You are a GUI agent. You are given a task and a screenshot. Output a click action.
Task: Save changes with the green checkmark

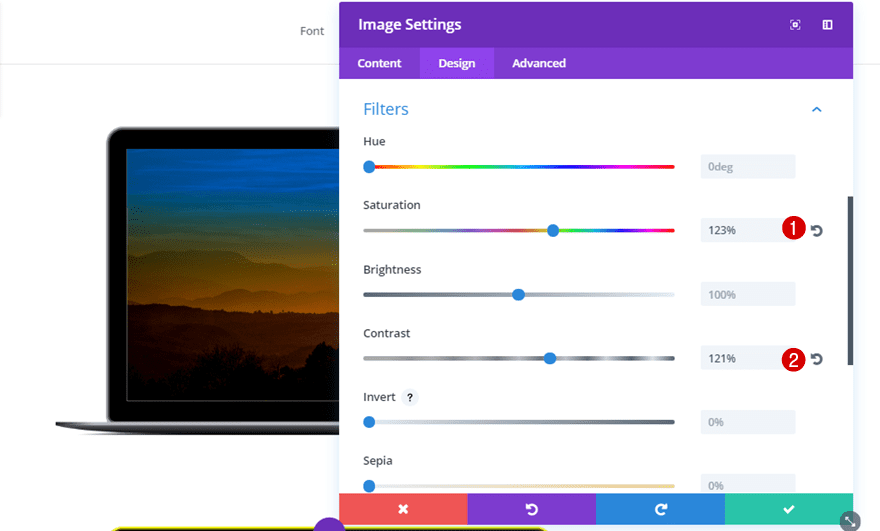coord(789,509)
